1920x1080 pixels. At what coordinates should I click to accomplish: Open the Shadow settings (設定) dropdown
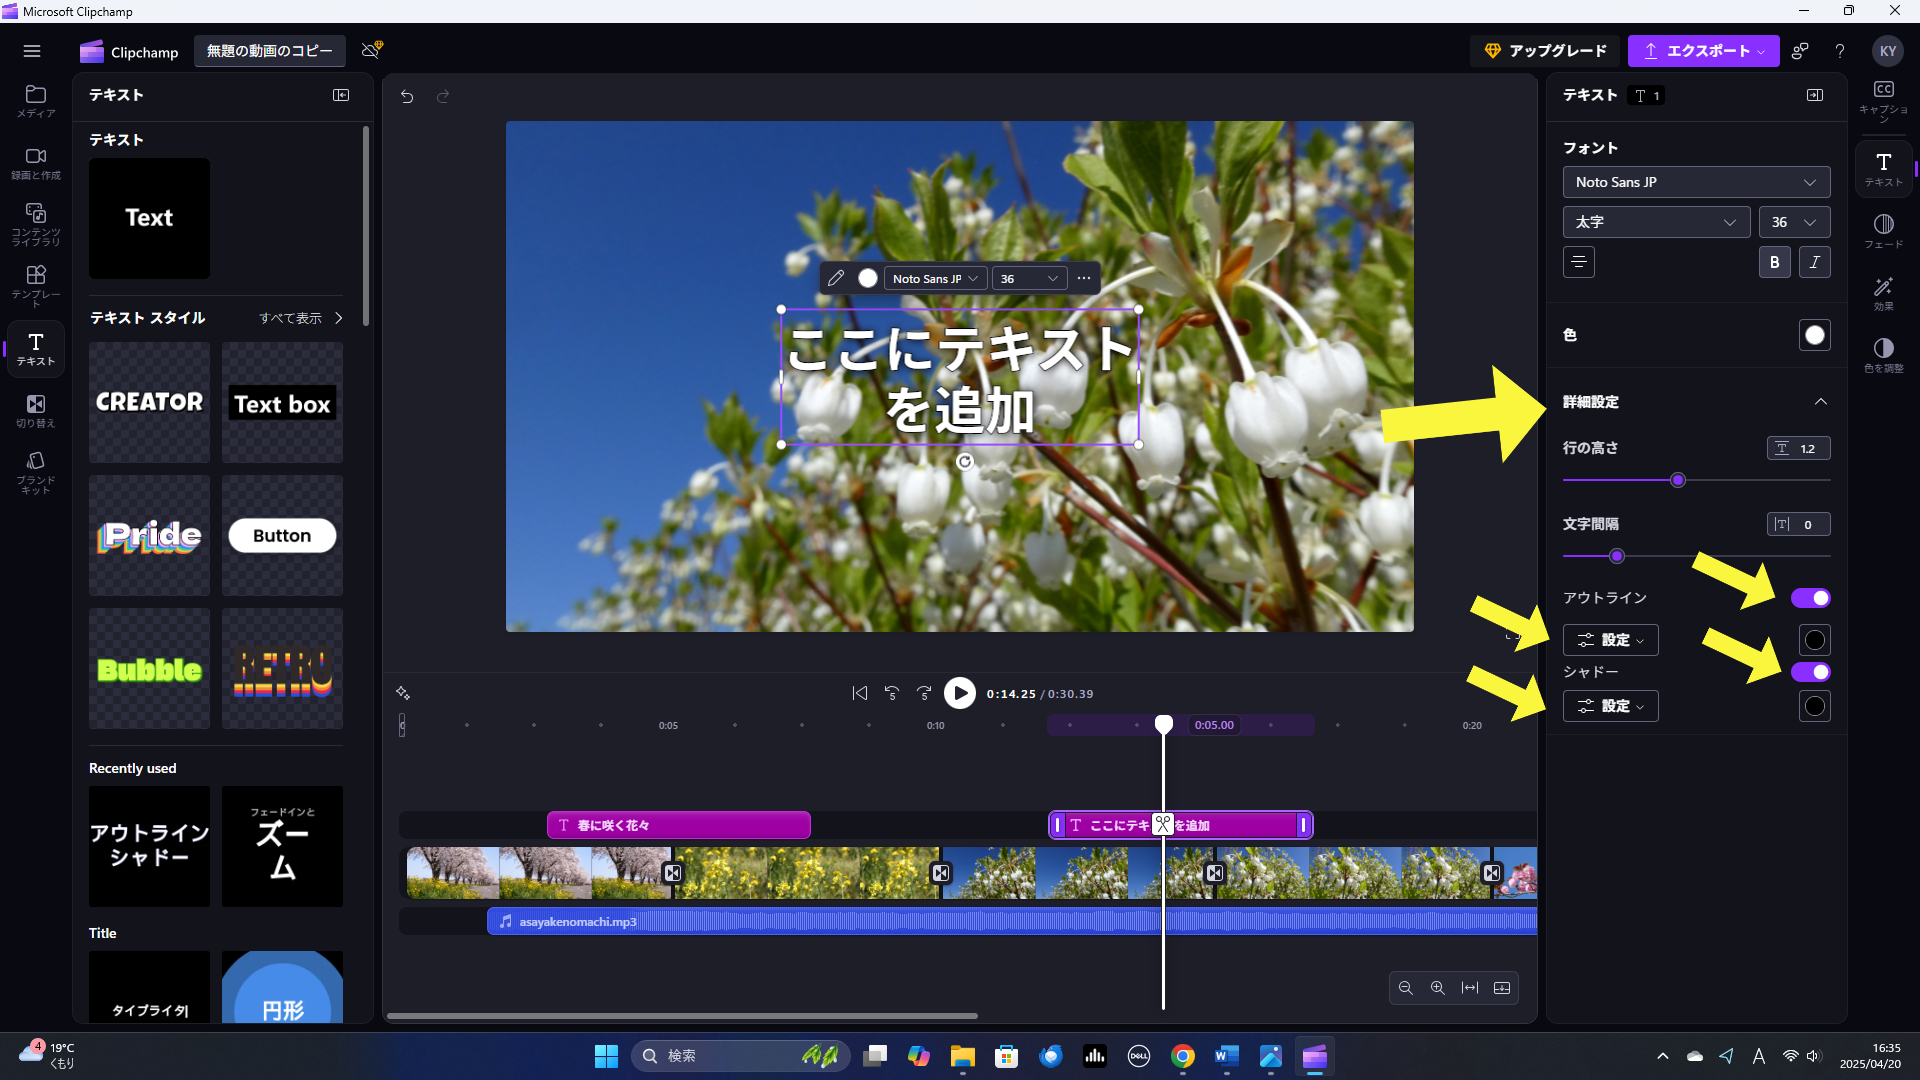[x=1610, y=706]
